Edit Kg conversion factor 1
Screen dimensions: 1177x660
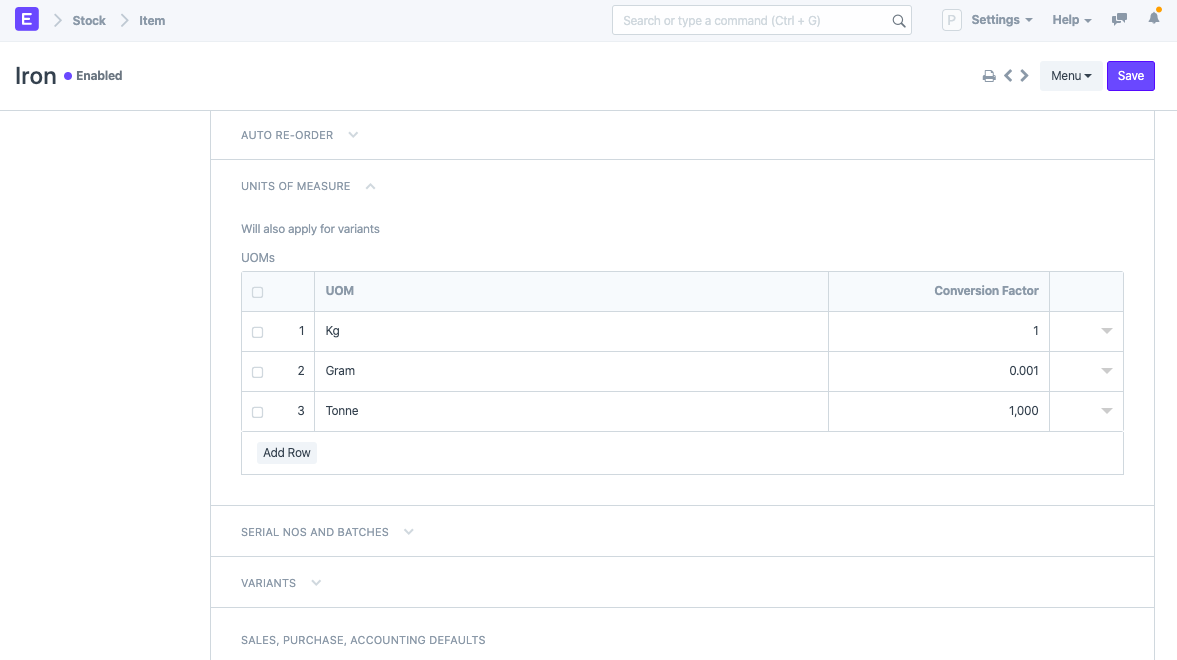(938, 331)
